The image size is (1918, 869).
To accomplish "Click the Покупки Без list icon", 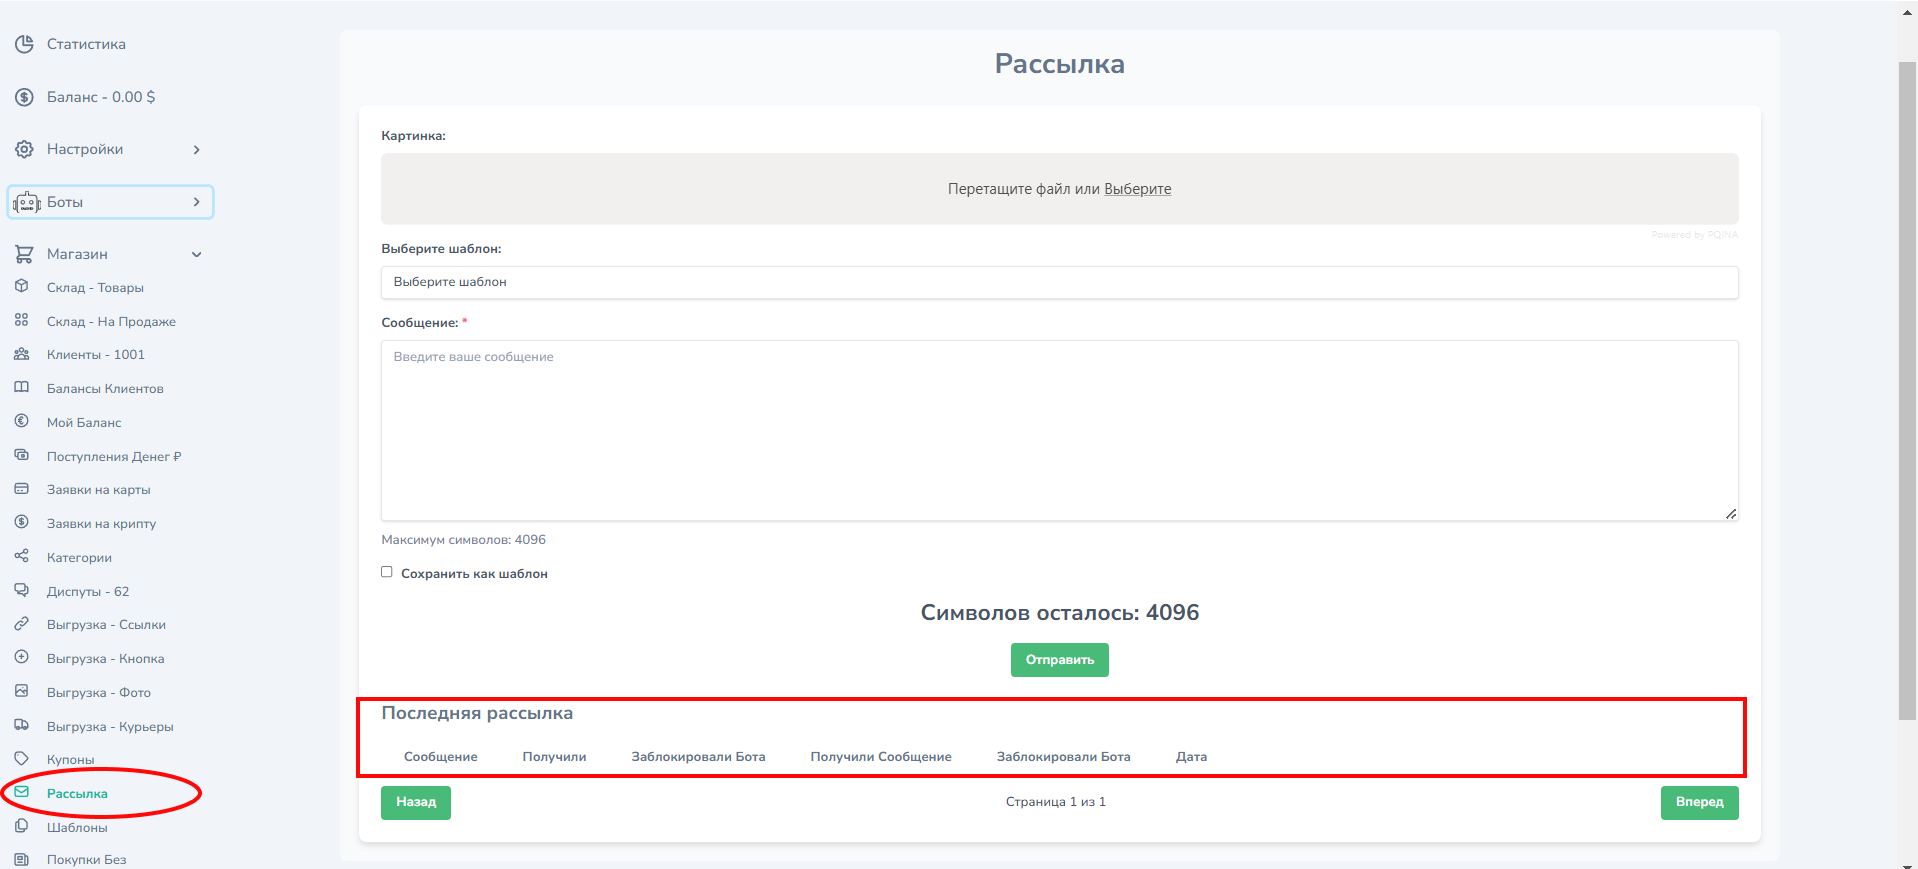I will [x=21, y=859].
